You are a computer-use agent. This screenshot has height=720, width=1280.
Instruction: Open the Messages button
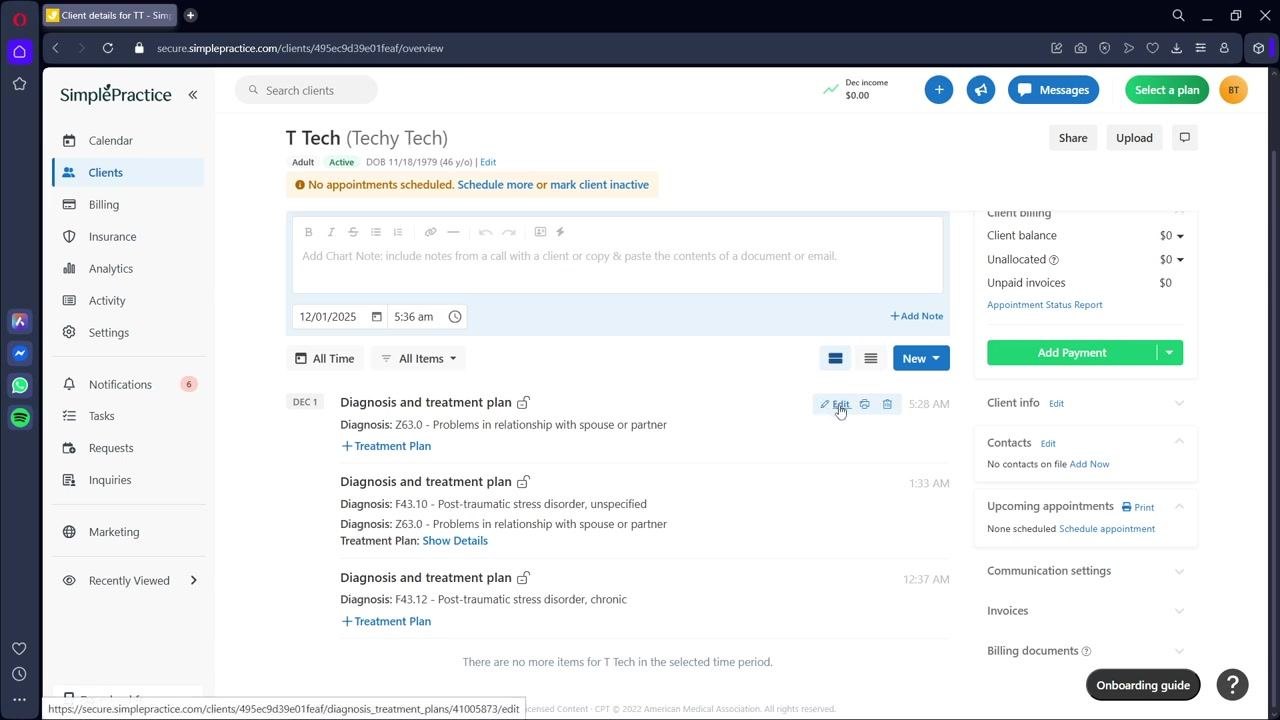pyautogui.click(x=1053, y=90)
